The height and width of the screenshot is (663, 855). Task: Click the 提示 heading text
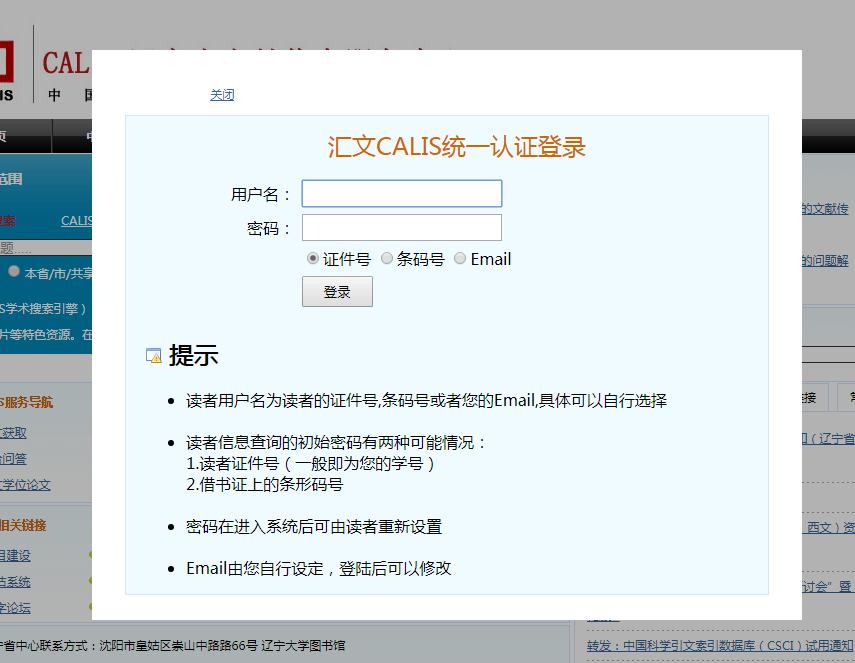click(x=194, y=355)
